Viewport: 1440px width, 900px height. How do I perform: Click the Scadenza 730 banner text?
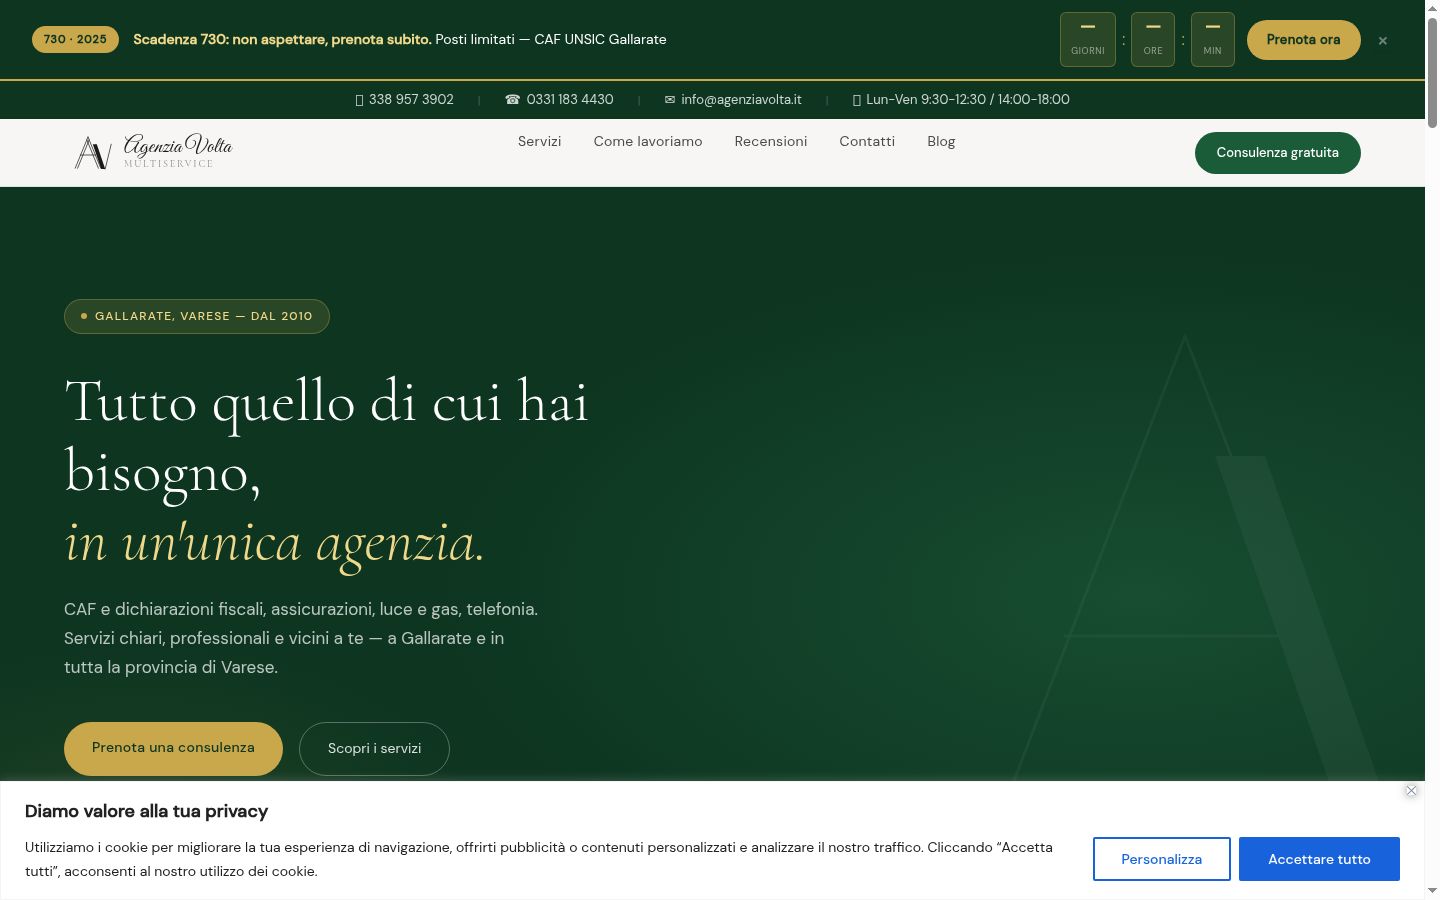click(400, 39)
